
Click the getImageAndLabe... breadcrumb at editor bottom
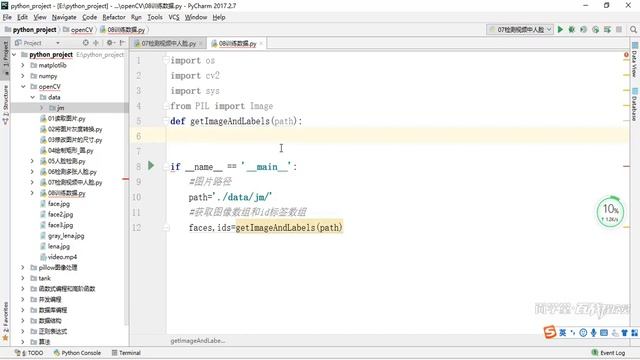[198, 340]
